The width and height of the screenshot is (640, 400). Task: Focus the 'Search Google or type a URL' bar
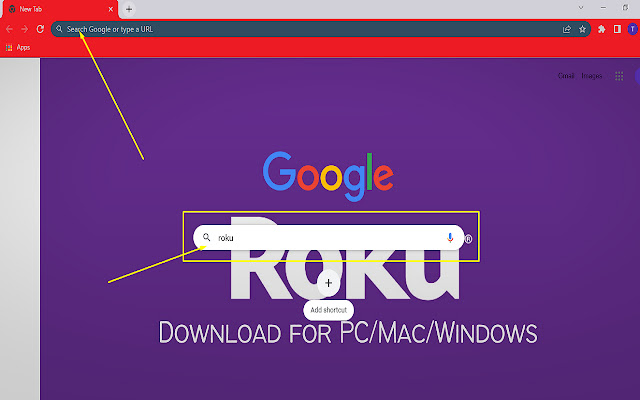coord(320,29)
